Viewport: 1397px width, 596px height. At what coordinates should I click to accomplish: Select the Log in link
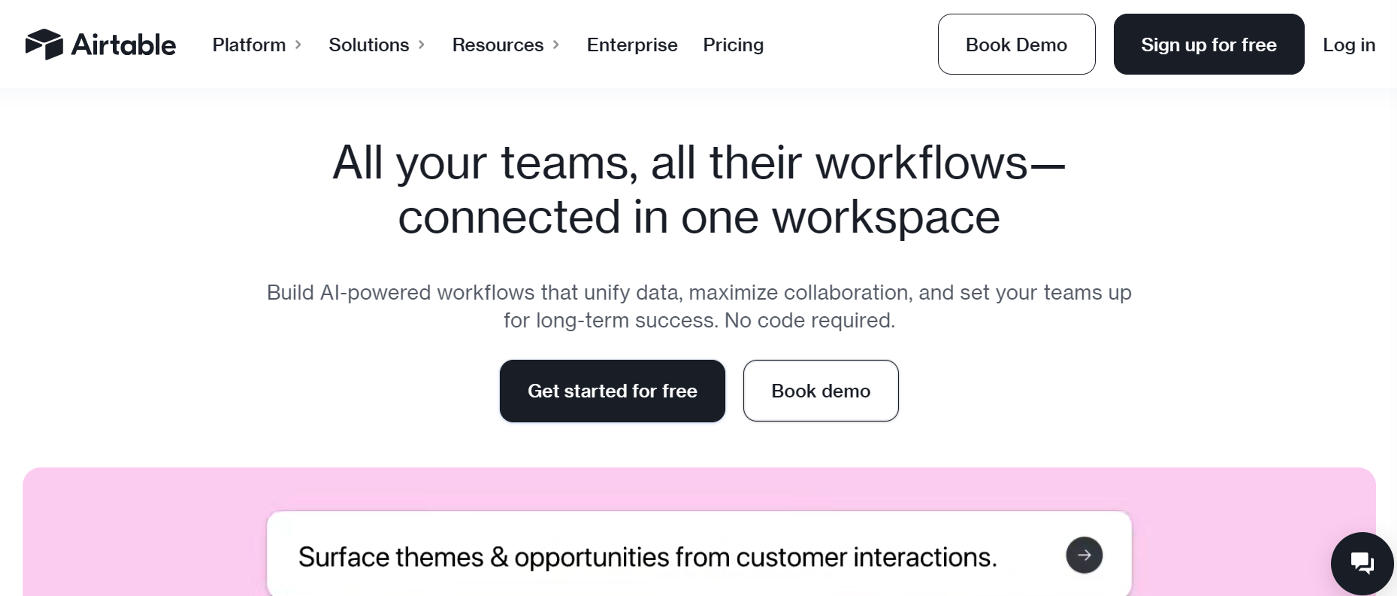point(1348,45)
